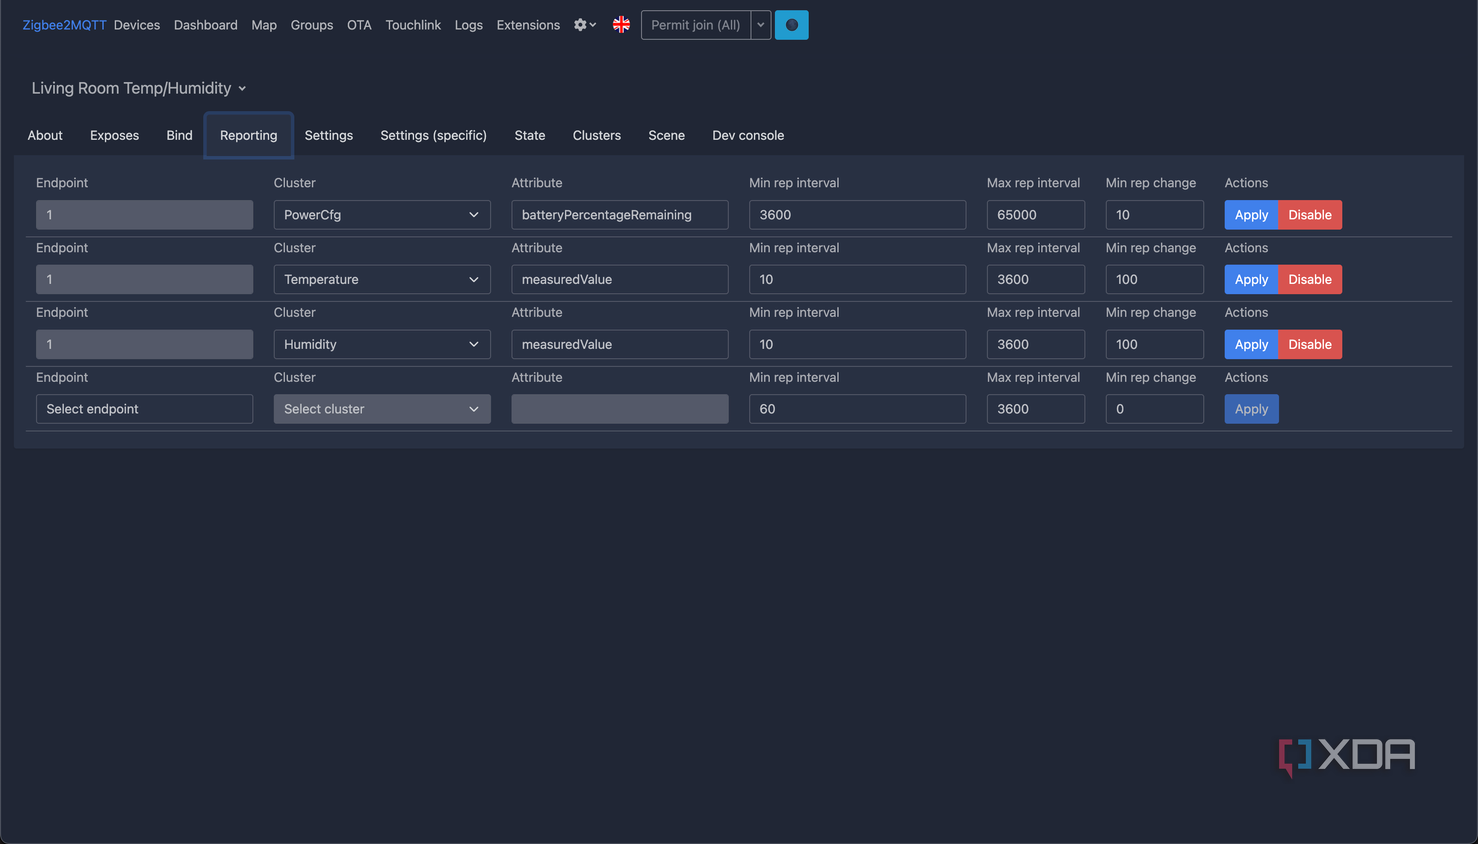The height and width of the screenshot is (844, 1478).
Task: View the Logs page
Action: (469, 25)
